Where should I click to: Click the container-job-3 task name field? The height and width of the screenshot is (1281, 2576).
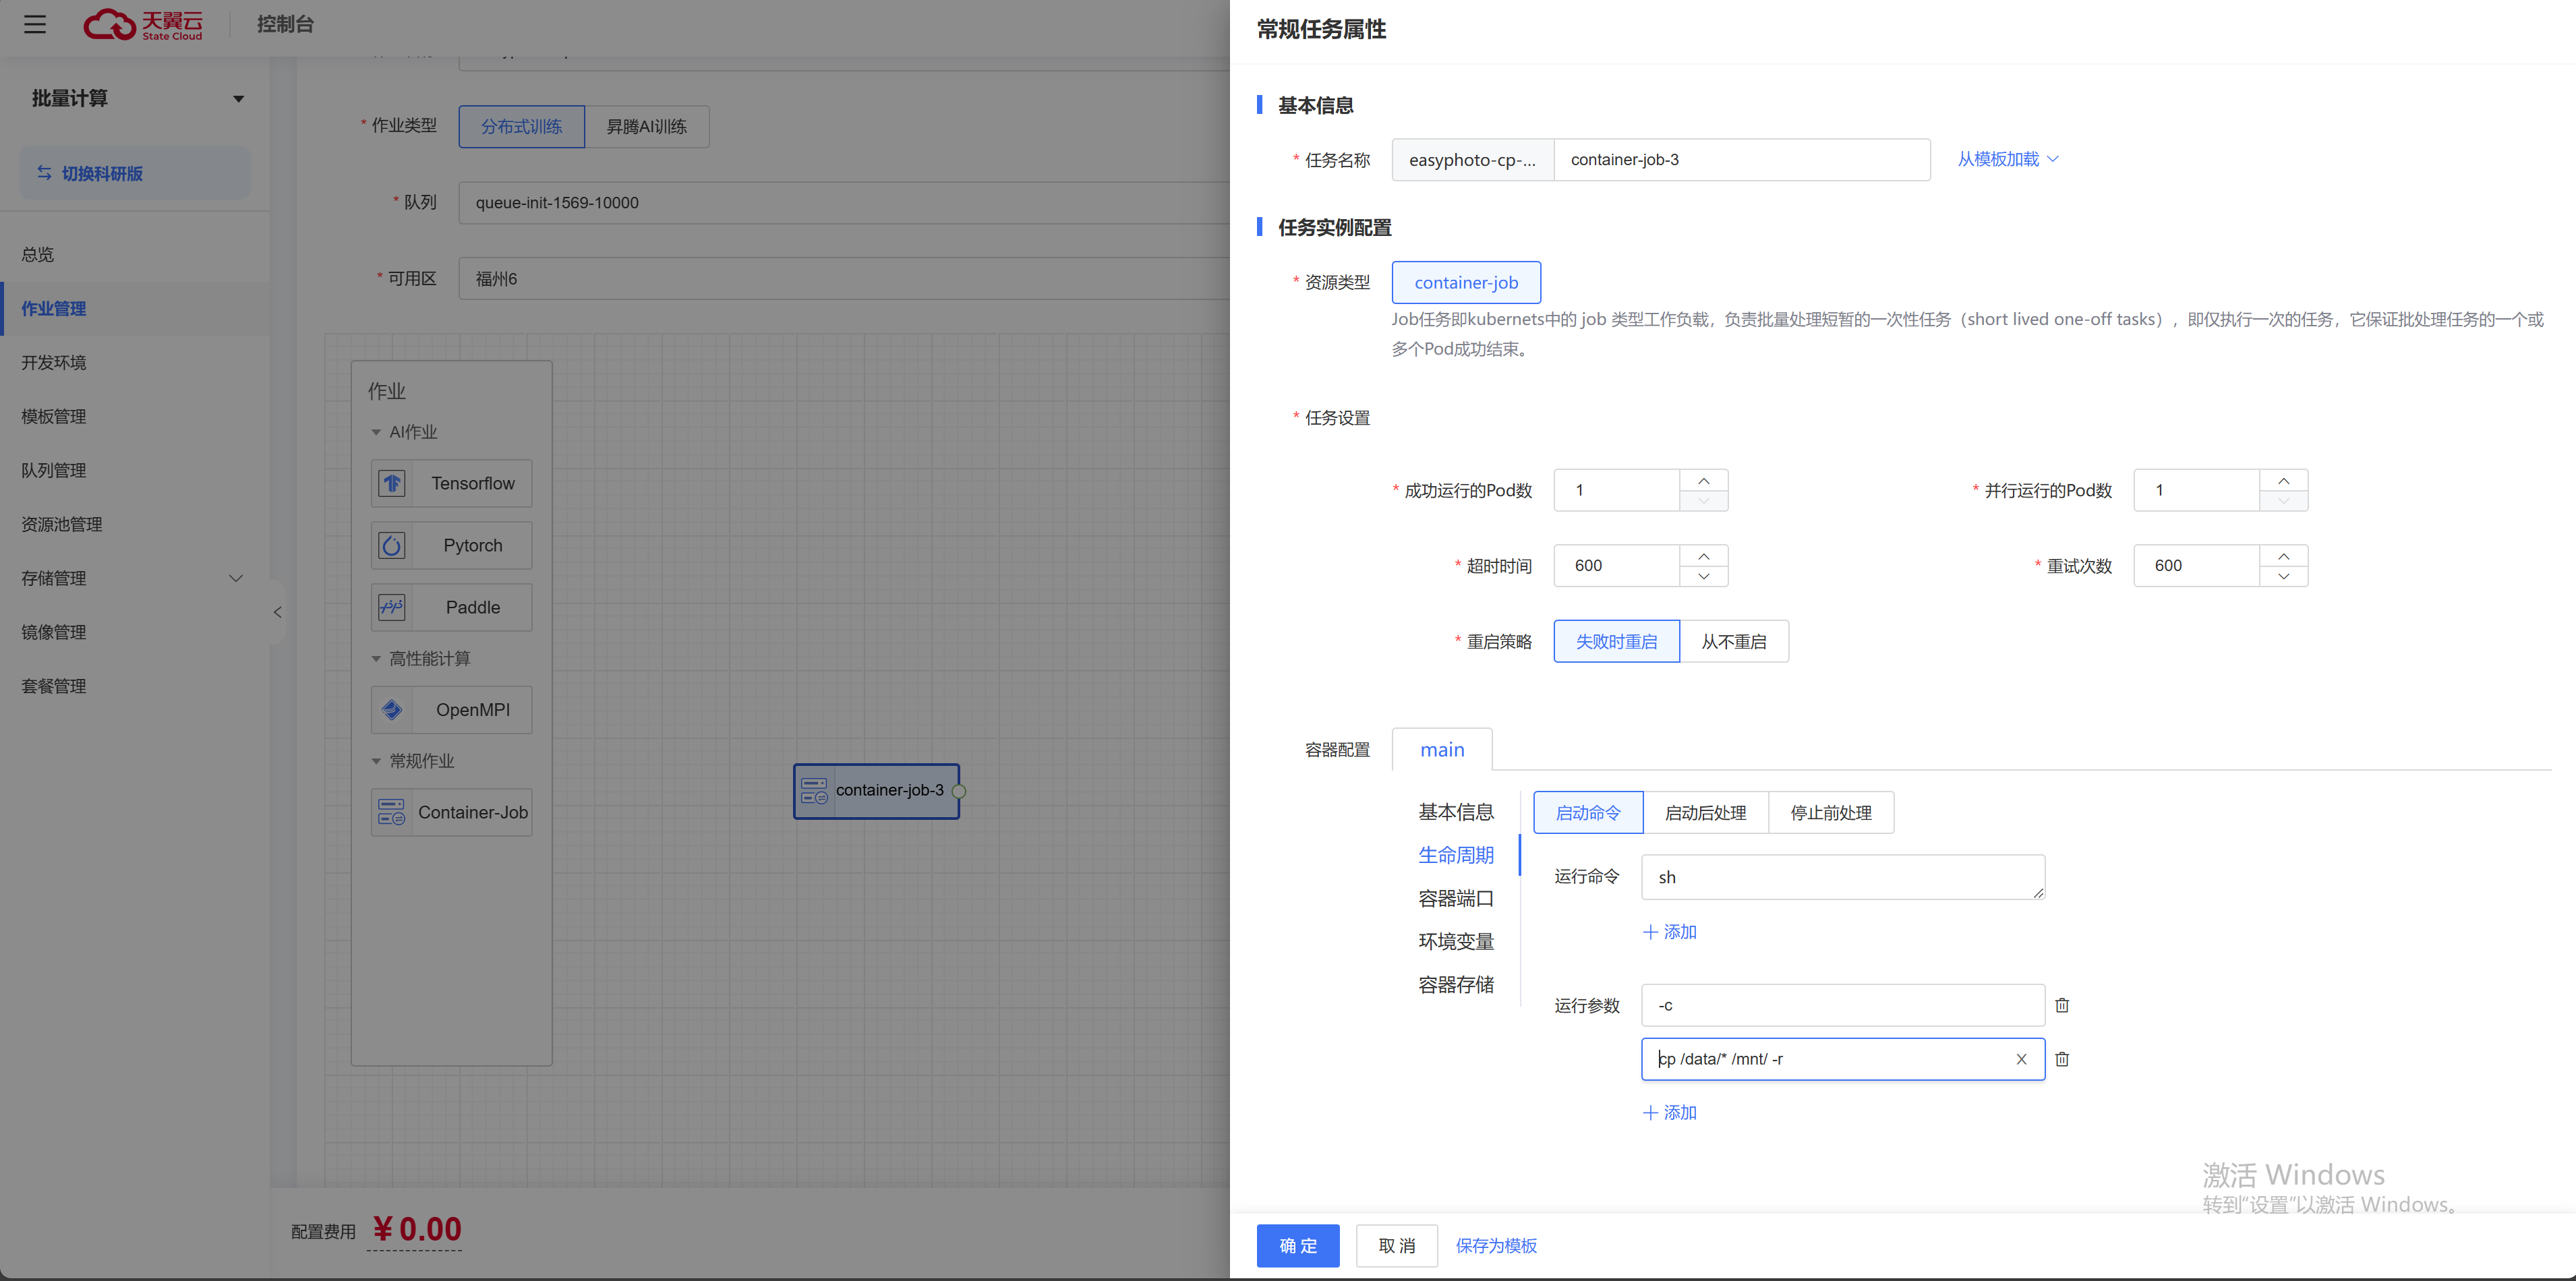point(1742,160)
